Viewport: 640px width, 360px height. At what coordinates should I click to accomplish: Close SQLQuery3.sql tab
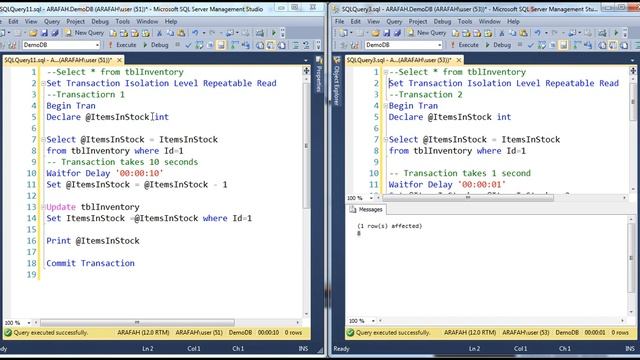coord(459,60)
